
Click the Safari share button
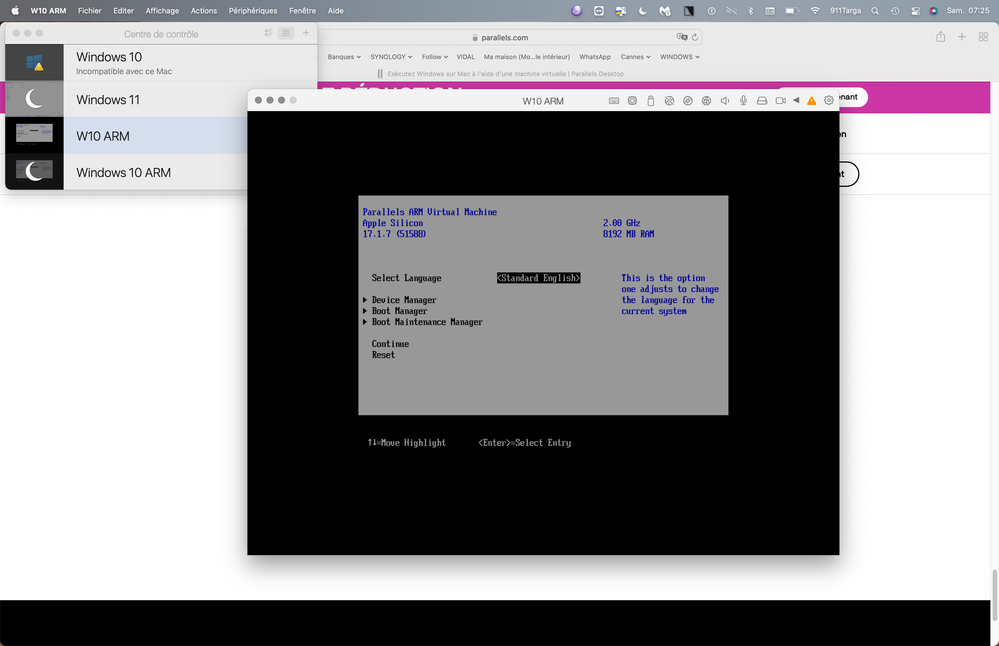click(940, 36)
